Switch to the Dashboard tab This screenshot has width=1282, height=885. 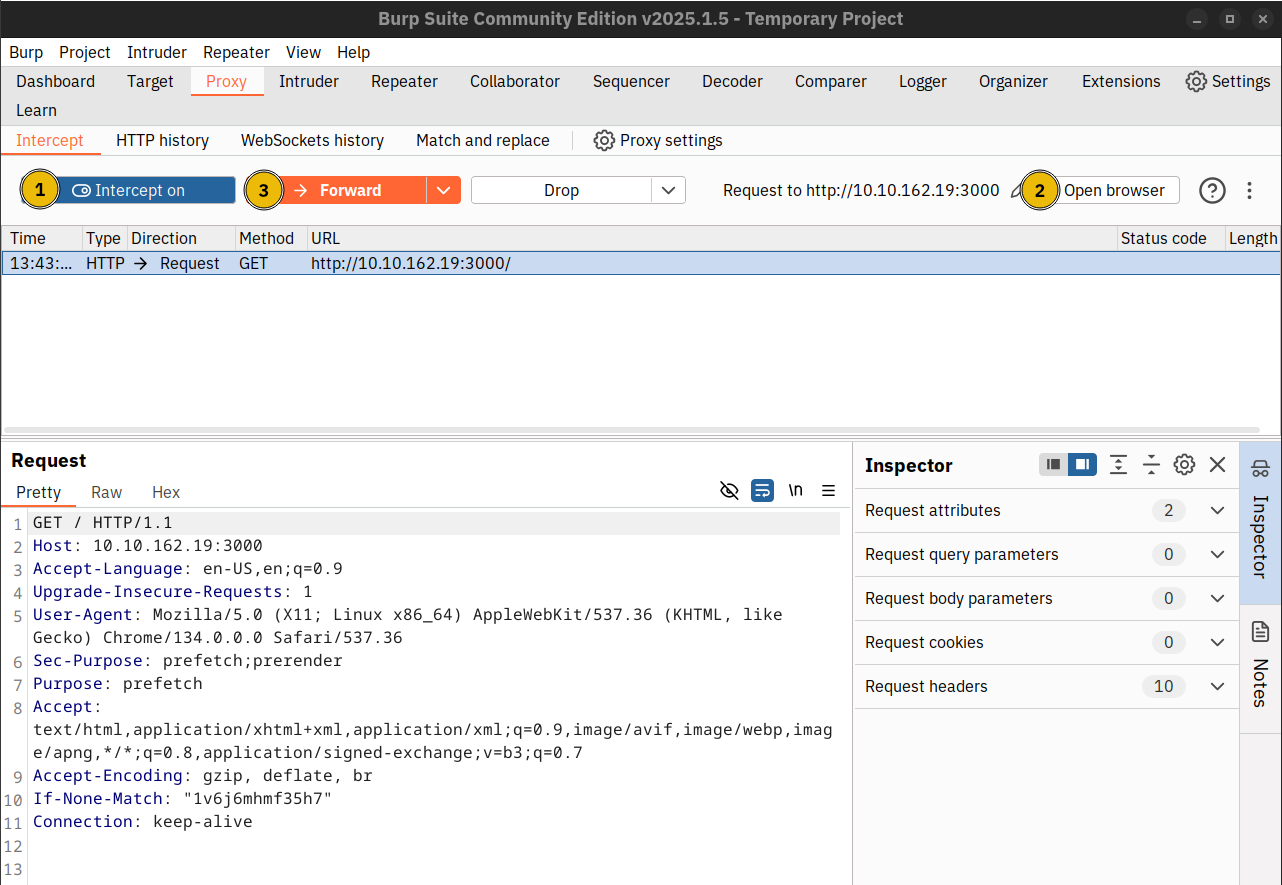coord(56,81)
